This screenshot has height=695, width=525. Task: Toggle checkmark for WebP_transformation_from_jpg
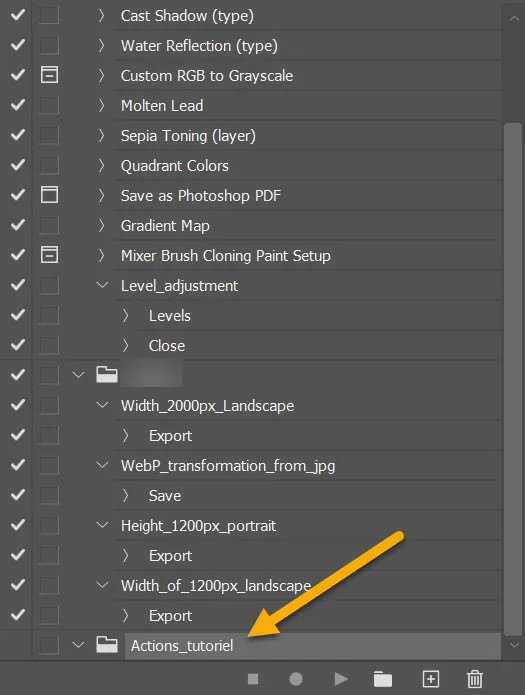click(x=18, y=465)
